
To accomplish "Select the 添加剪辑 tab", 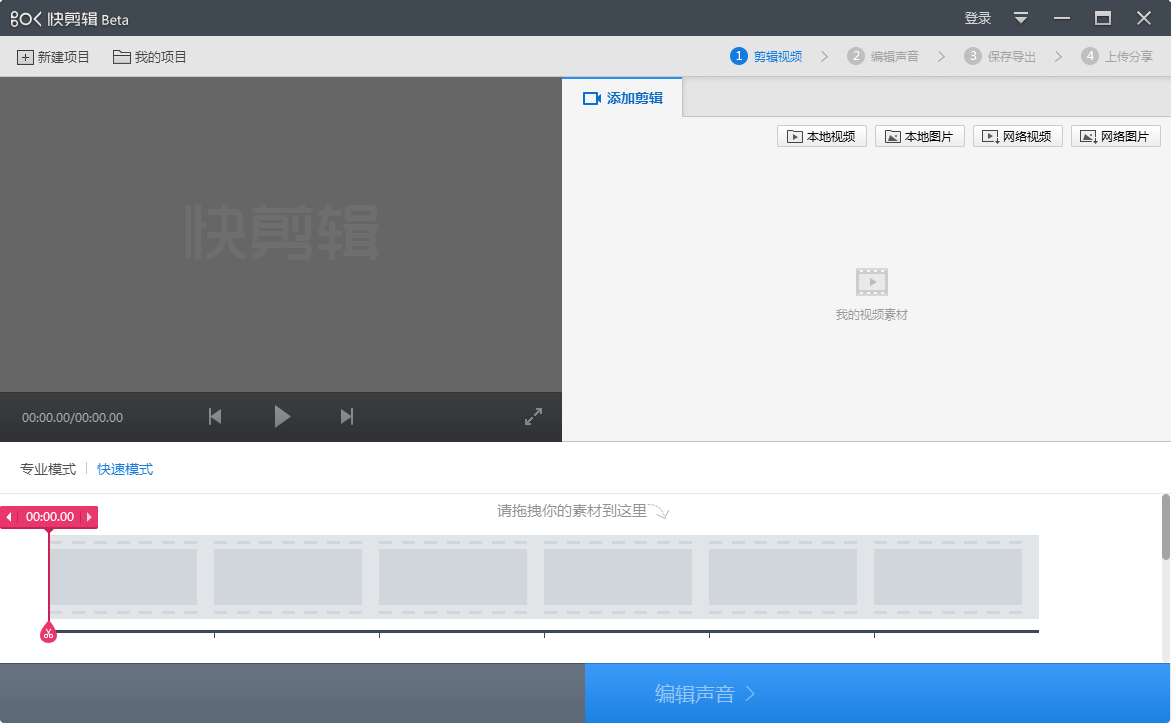I will [622, 98].
